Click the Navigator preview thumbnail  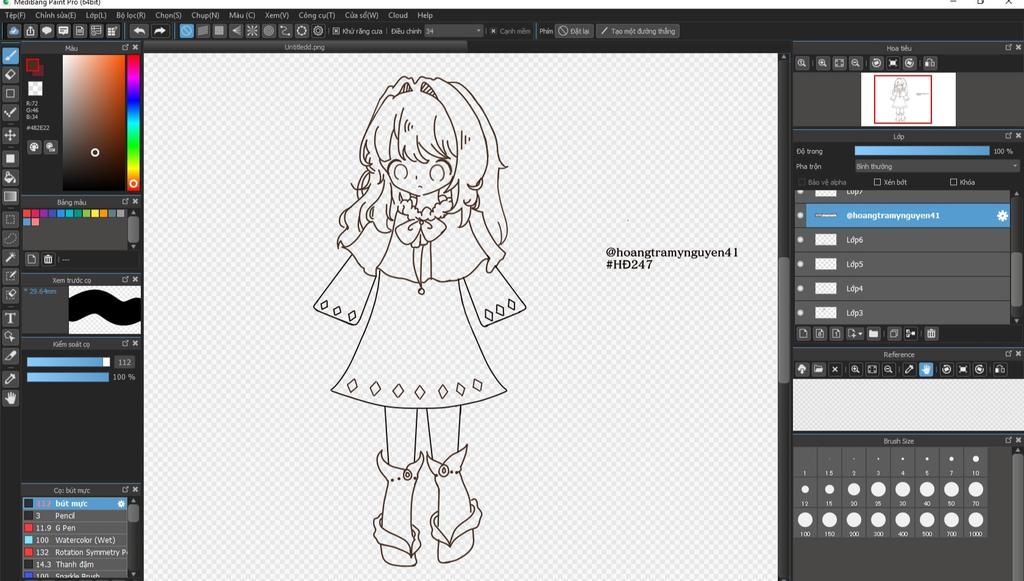[908, 99]
